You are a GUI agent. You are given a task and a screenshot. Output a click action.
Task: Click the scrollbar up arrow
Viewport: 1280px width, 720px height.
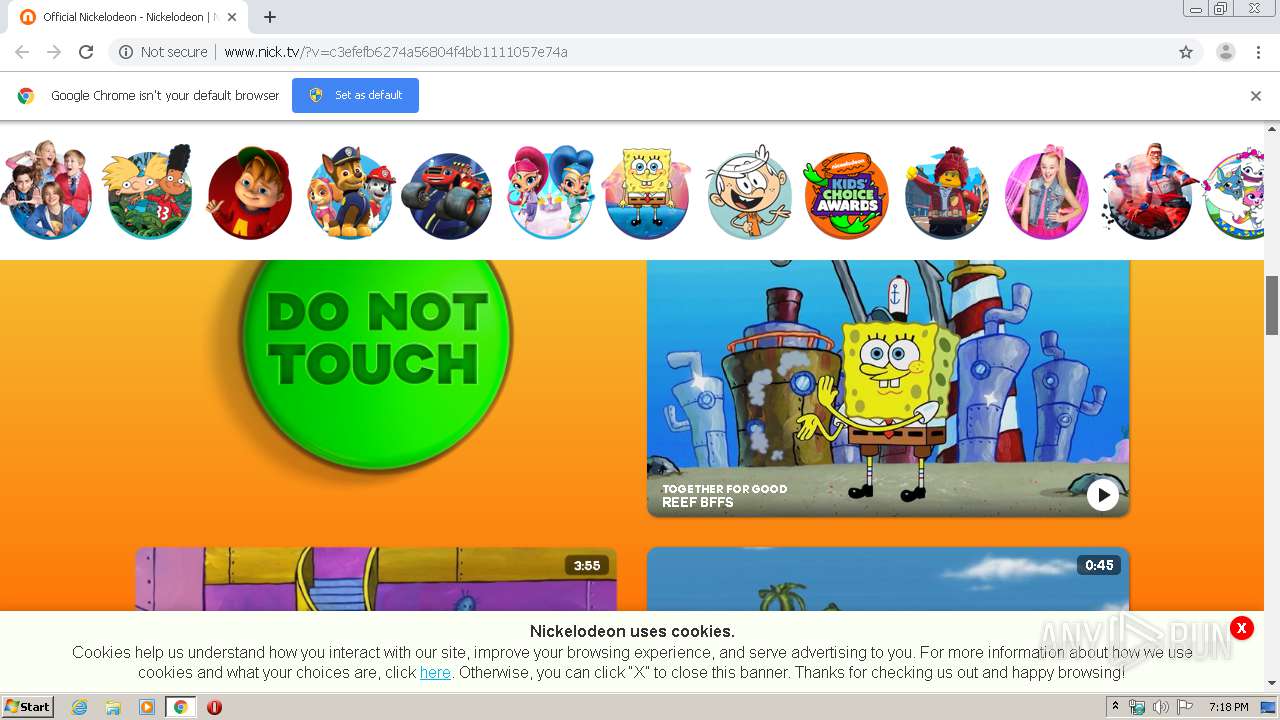(x=1272, y=129)
